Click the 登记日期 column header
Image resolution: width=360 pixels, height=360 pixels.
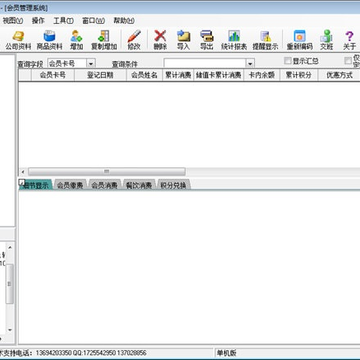pyautogui.click(x=100, y=75)
